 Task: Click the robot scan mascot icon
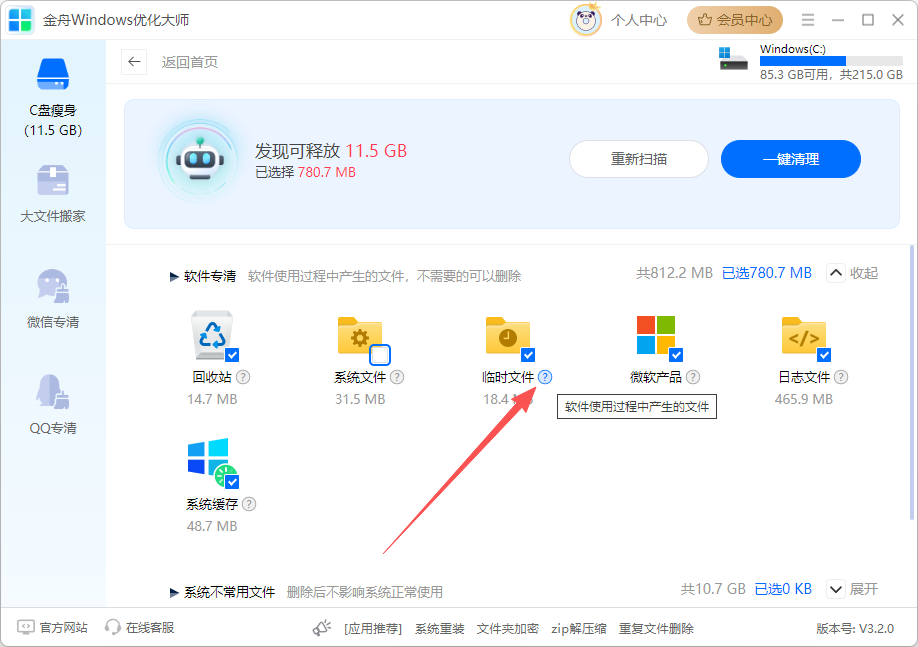click(x=200, y=160)
